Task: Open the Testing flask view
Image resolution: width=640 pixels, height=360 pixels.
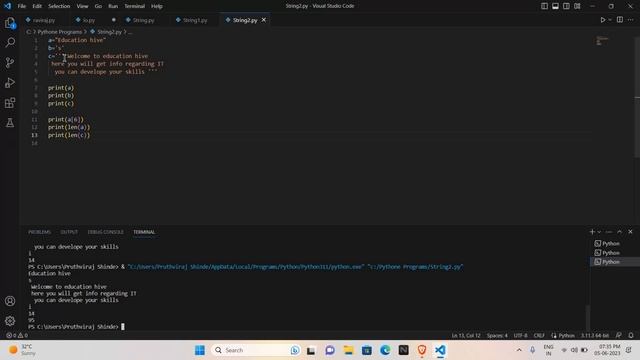Action: (x=10, y=122)
